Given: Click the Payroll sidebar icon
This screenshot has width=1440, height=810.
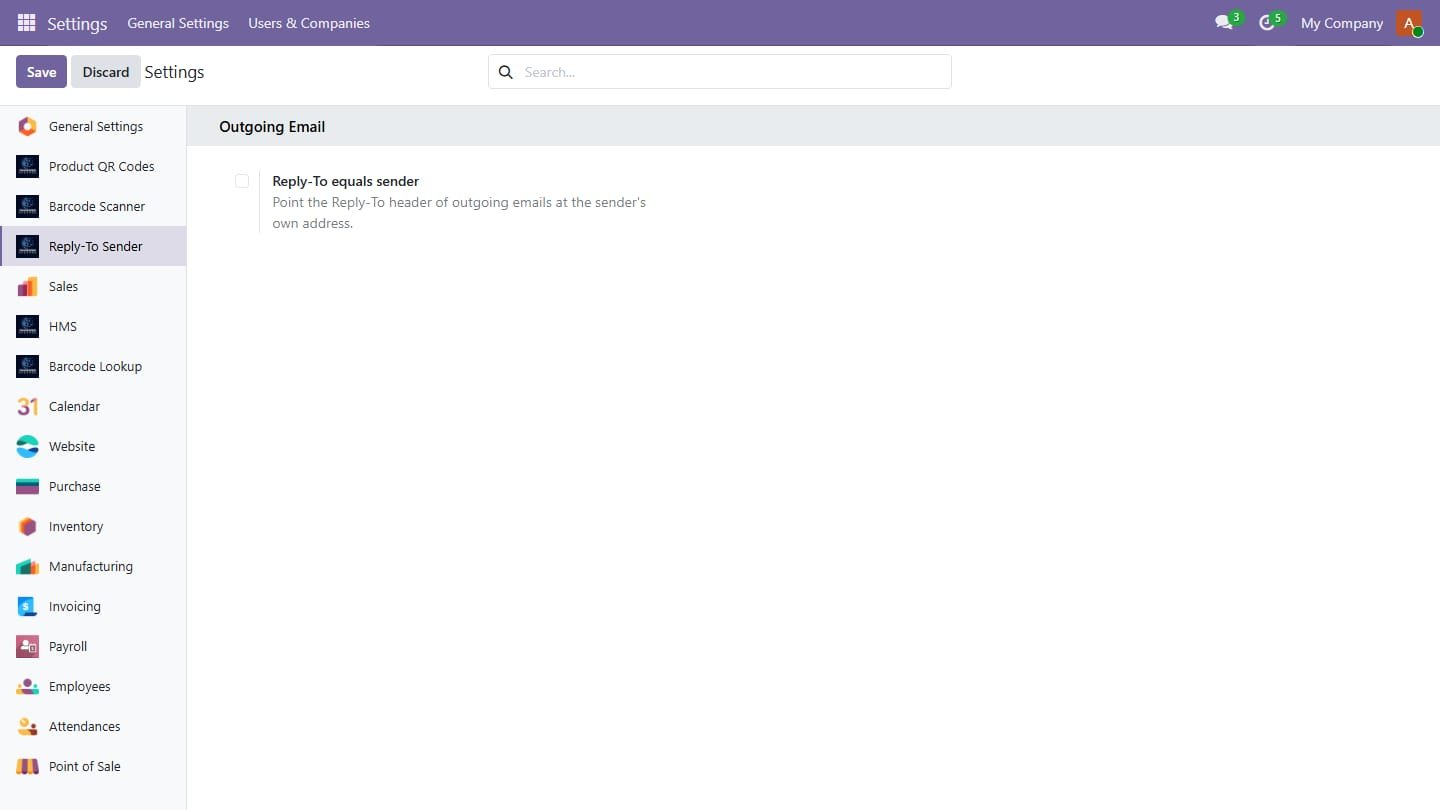Looking at the screenshot, I should click(28, 647).
